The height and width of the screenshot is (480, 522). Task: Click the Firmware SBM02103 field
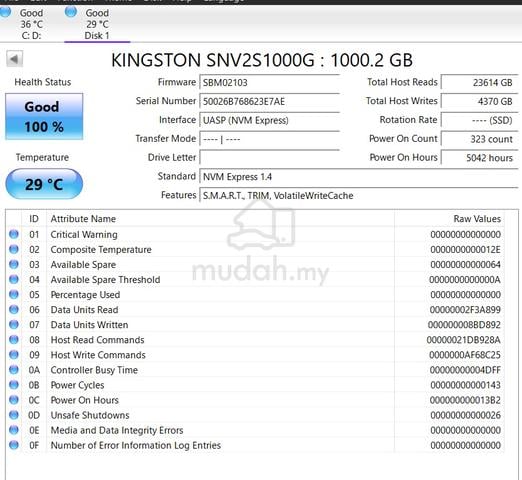(269, 82)
